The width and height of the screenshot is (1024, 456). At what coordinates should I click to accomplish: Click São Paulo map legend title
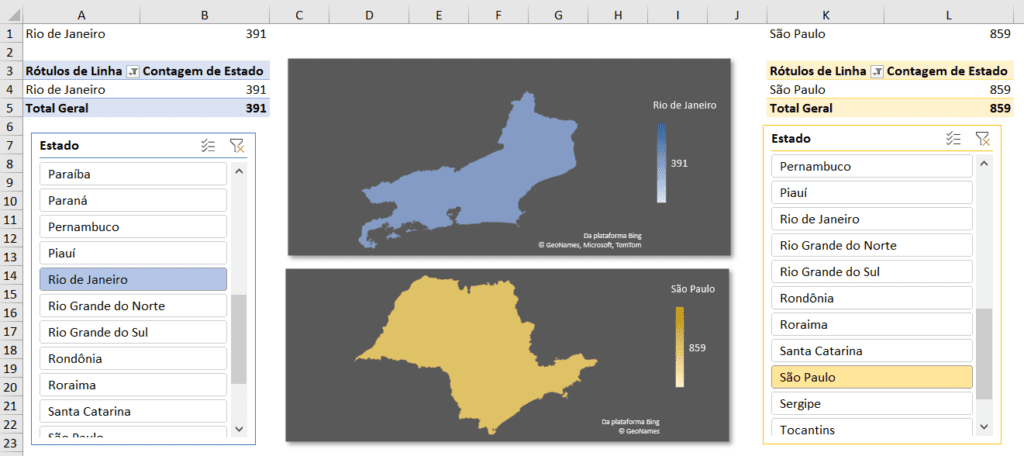pos(692,288)
